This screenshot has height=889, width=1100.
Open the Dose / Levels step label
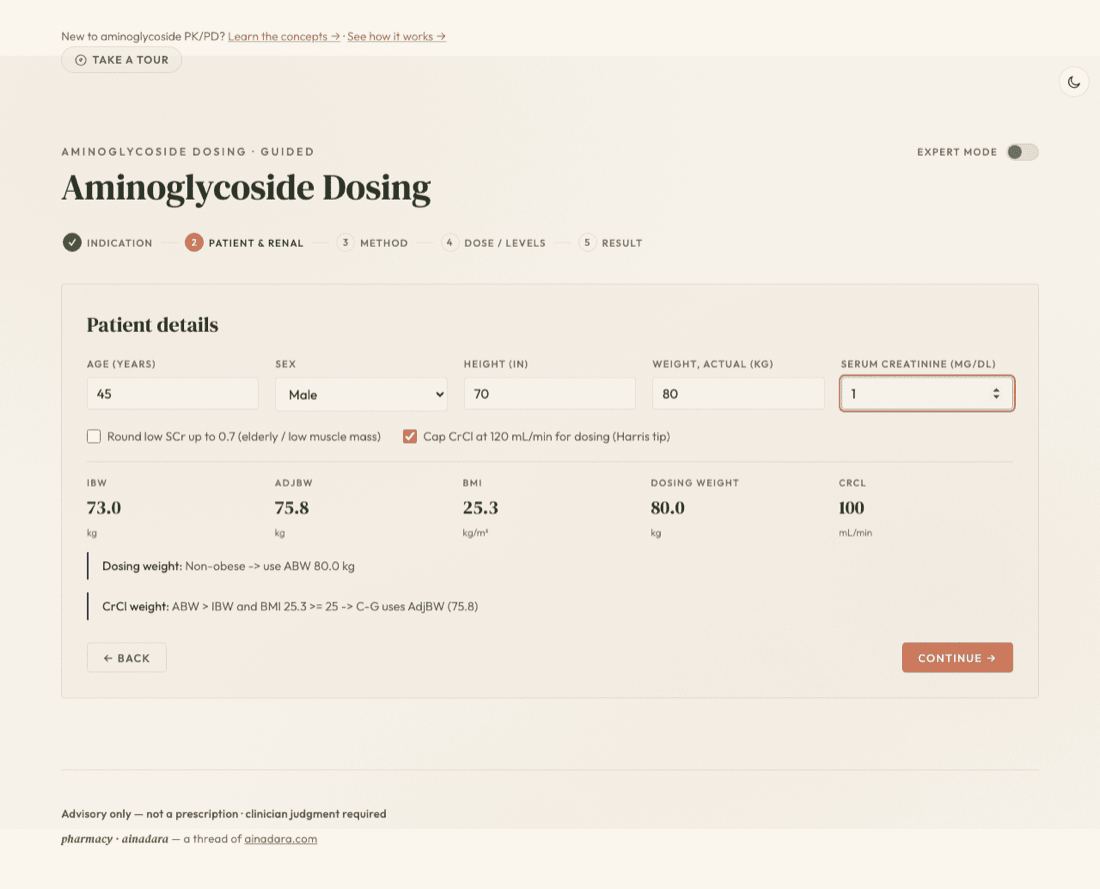505,243
